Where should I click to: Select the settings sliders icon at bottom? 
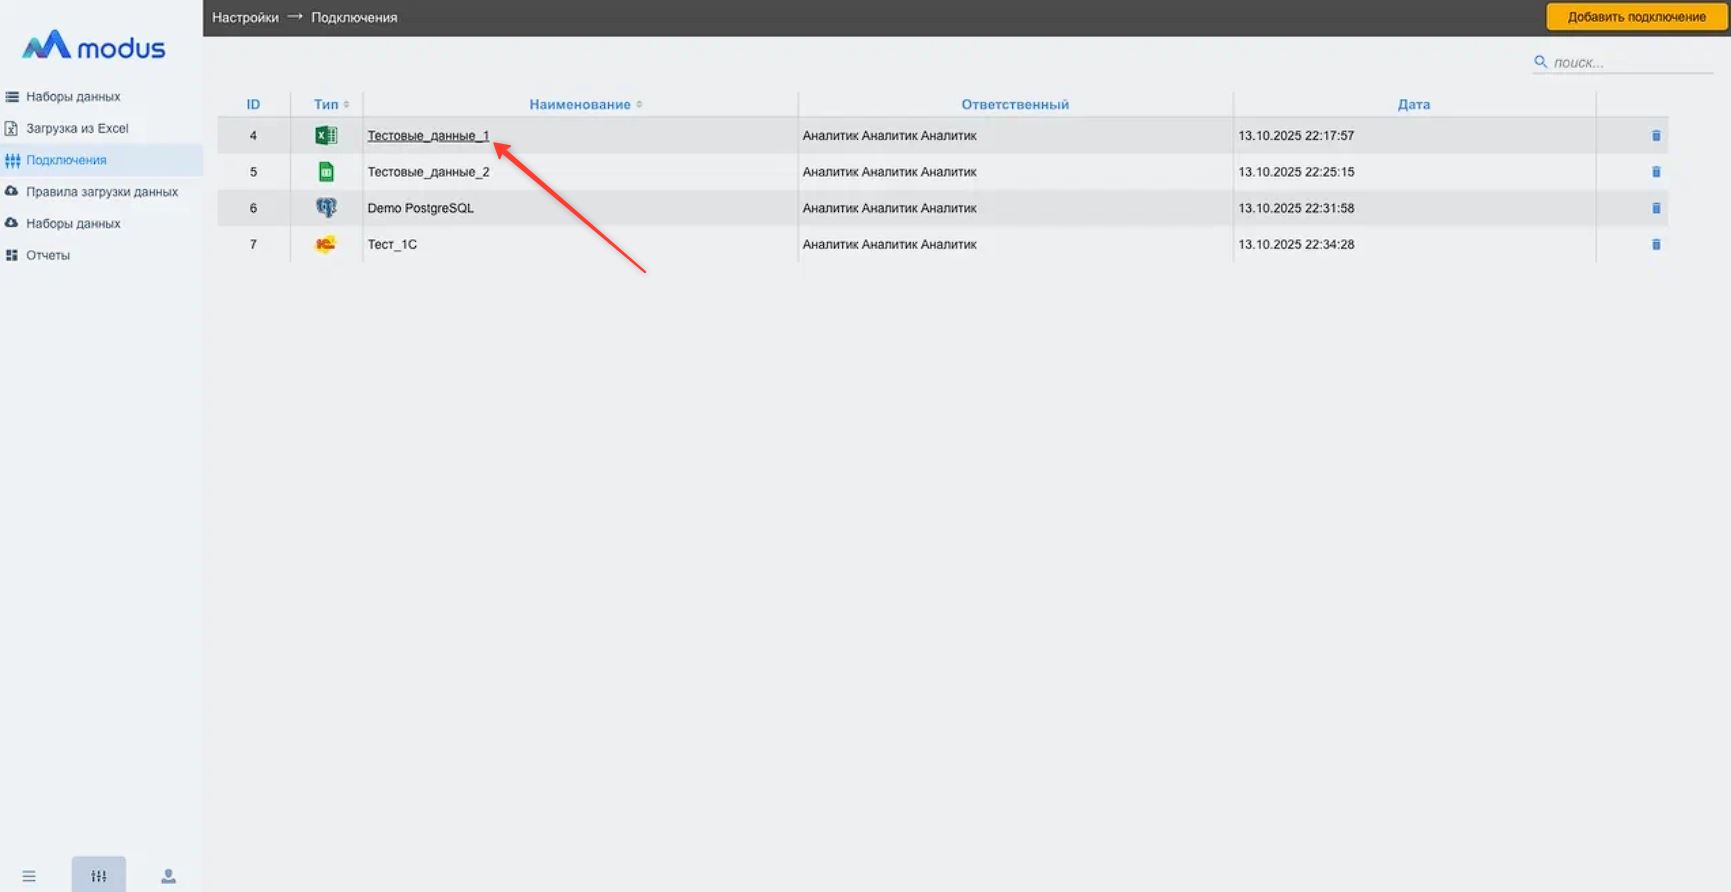coord(99,876)
